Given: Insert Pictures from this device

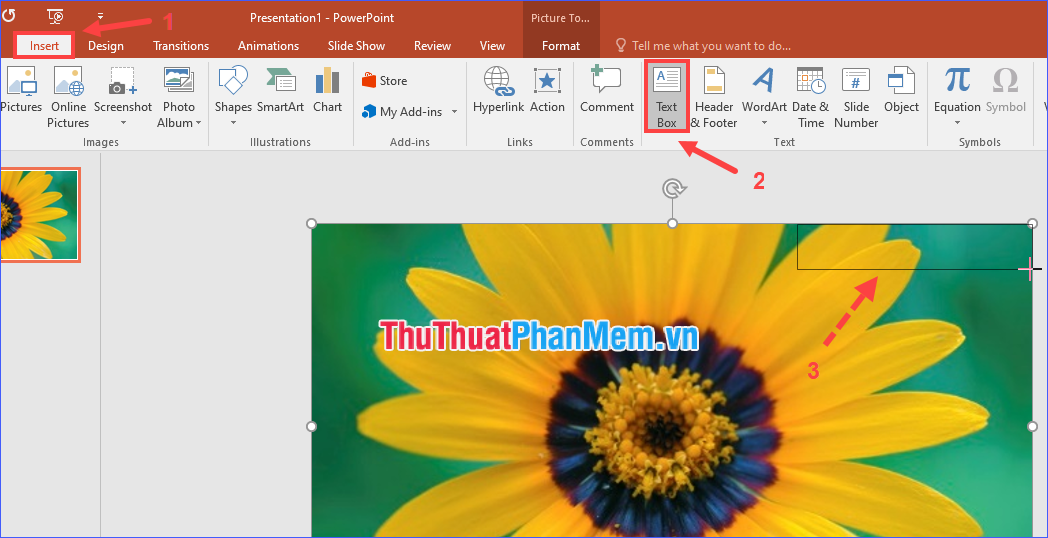Looking at the screenshot, I should 20,90.
